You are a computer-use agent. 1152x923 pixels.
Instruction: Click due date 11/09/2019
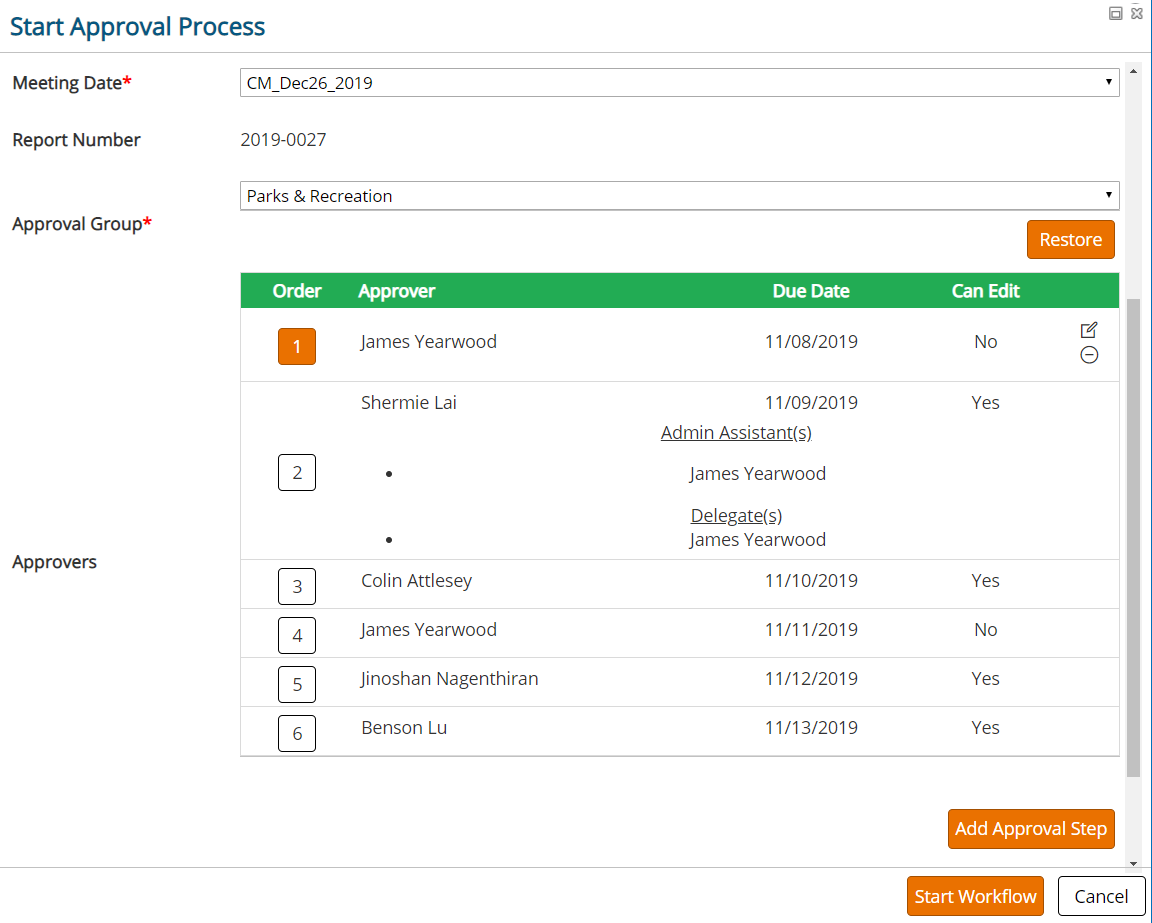click(811, 403)
